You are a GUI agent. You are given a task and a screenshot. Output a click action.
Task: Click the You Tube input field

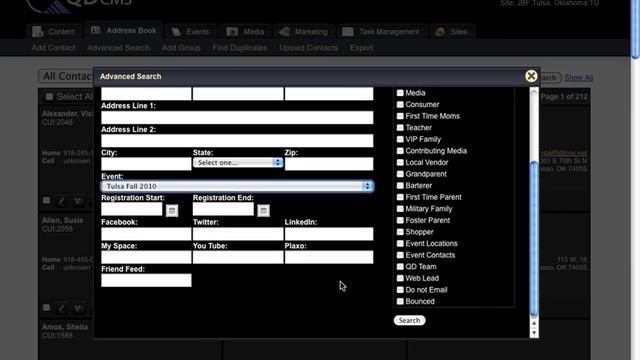(x=238, y=257)
